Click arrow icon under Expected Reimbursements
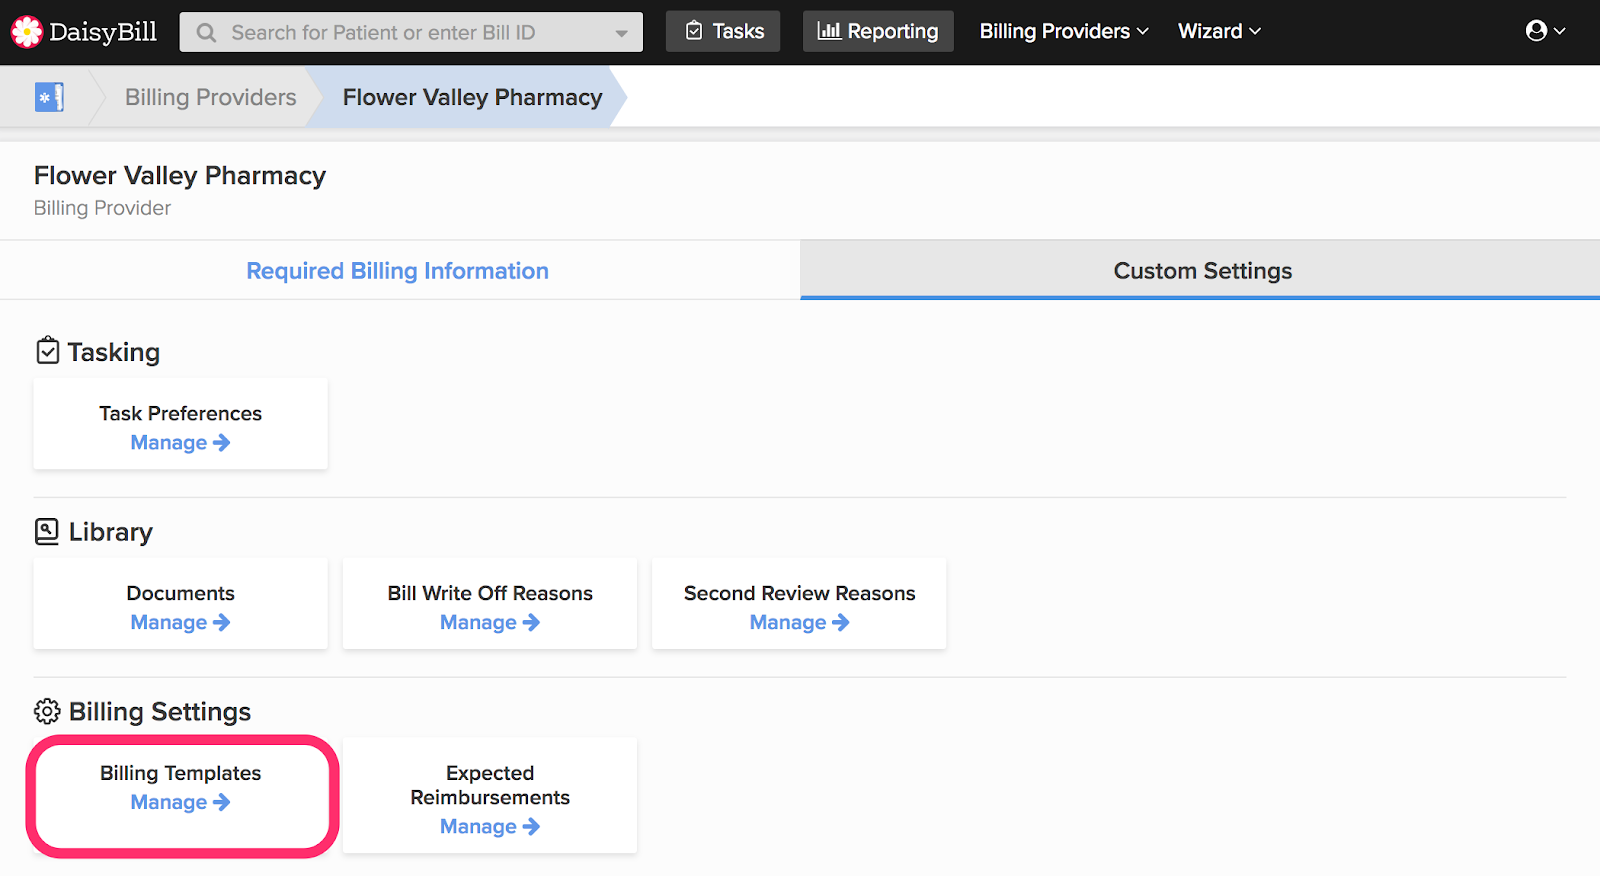This screenshot has width=1600, height=876. coord(531,826)
